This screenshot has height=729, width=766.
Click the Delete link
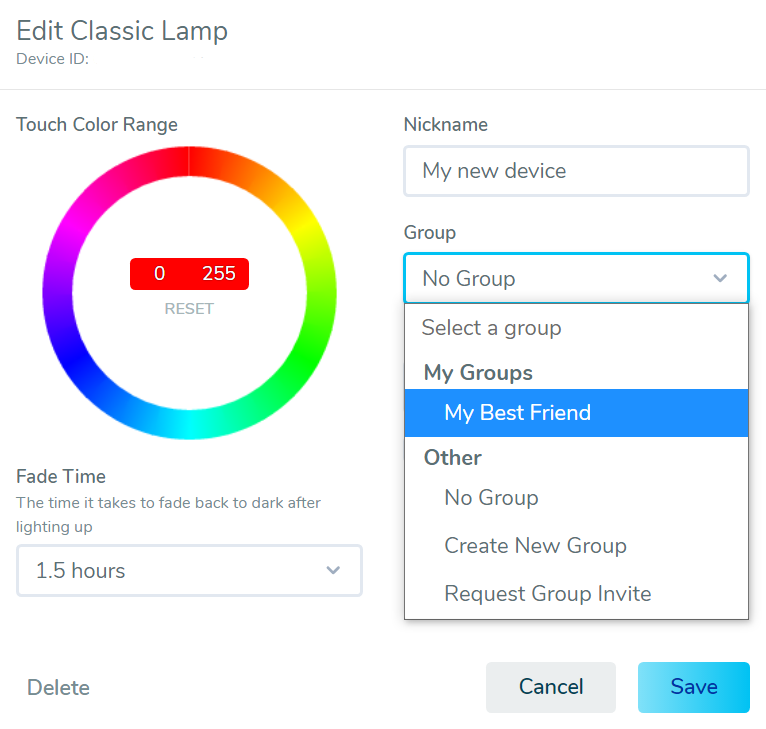(59, 687)
